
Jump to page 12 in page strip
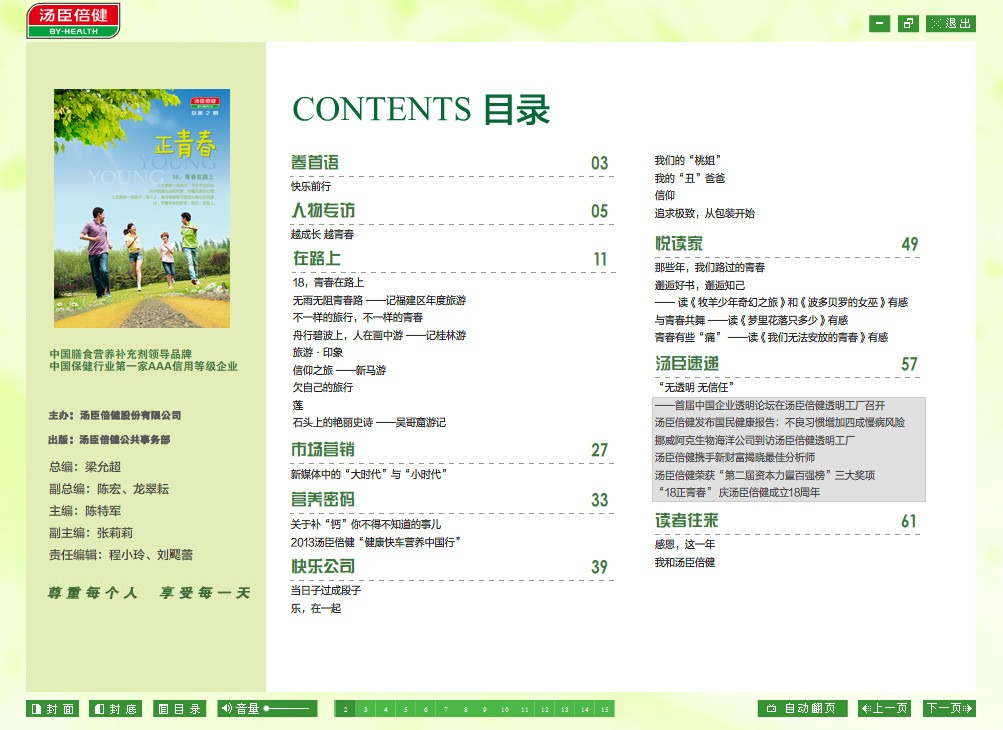544,709
